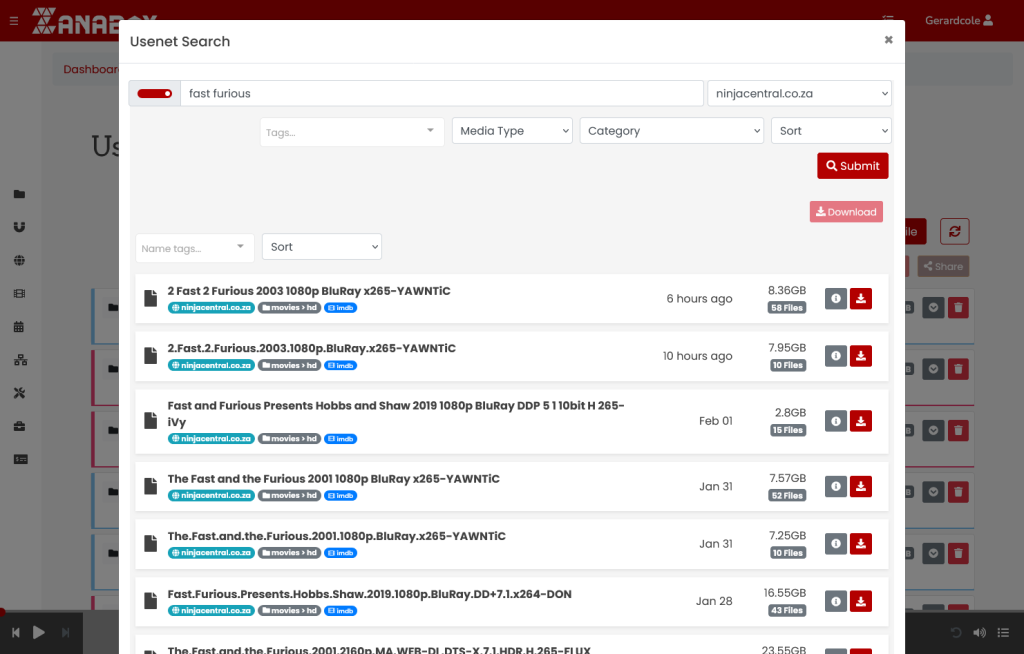Click the red player progress handle

coord(2,612)
